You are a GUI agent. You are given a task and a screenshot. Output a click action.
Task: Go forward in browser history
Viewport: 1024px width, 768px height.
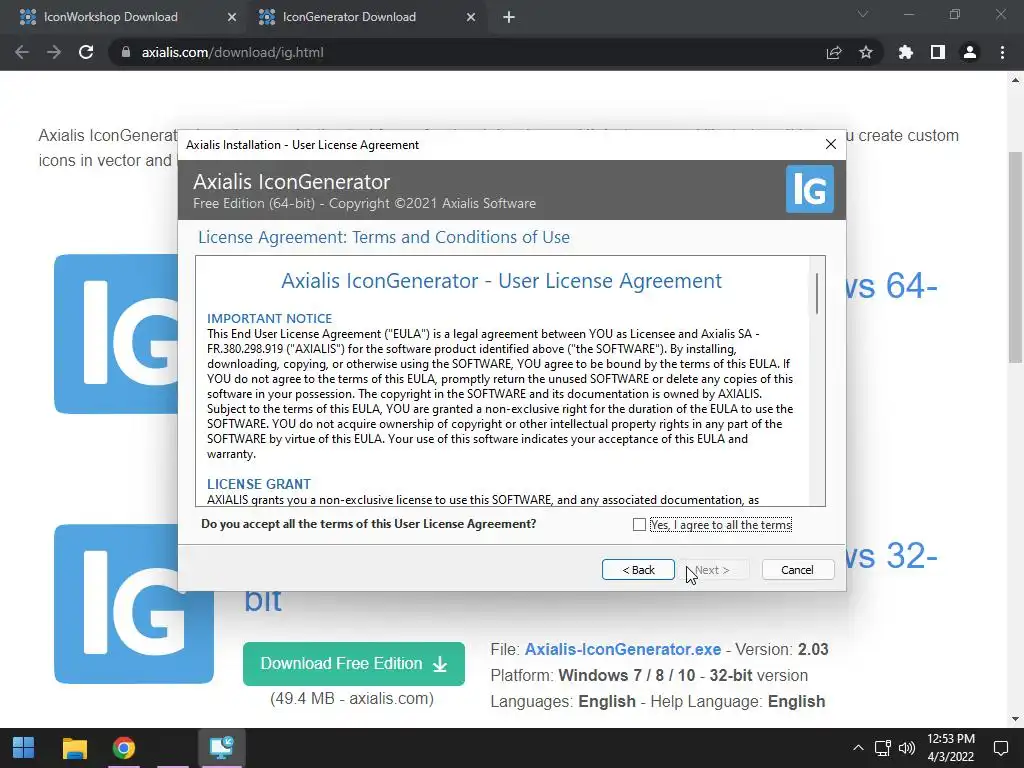pyautogui.click(x=54, y=52)
